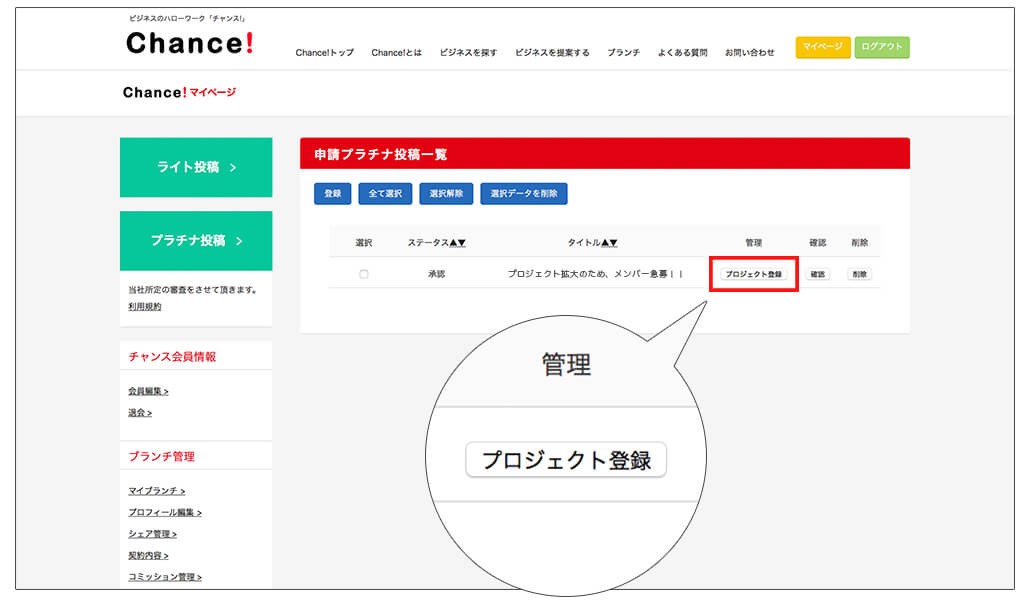The image size is (1032, 603).
Task: Open the Chance!トップ menu item
Action: [x=324, y=53]
